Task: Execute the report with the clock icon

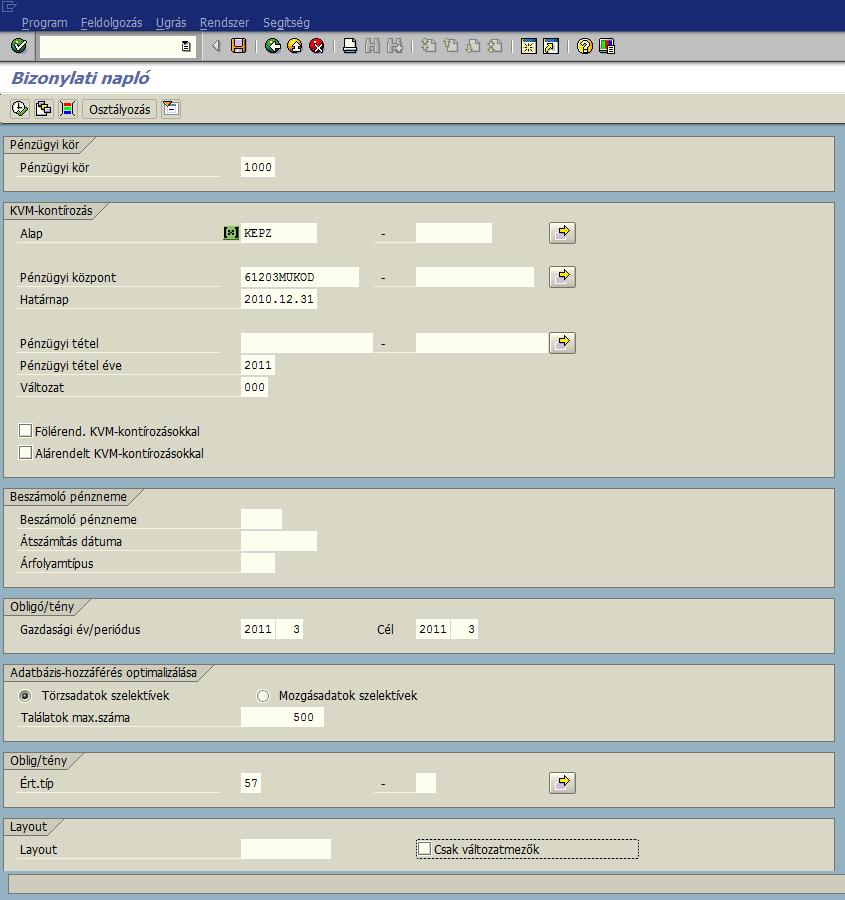Action: pos(20,108)
